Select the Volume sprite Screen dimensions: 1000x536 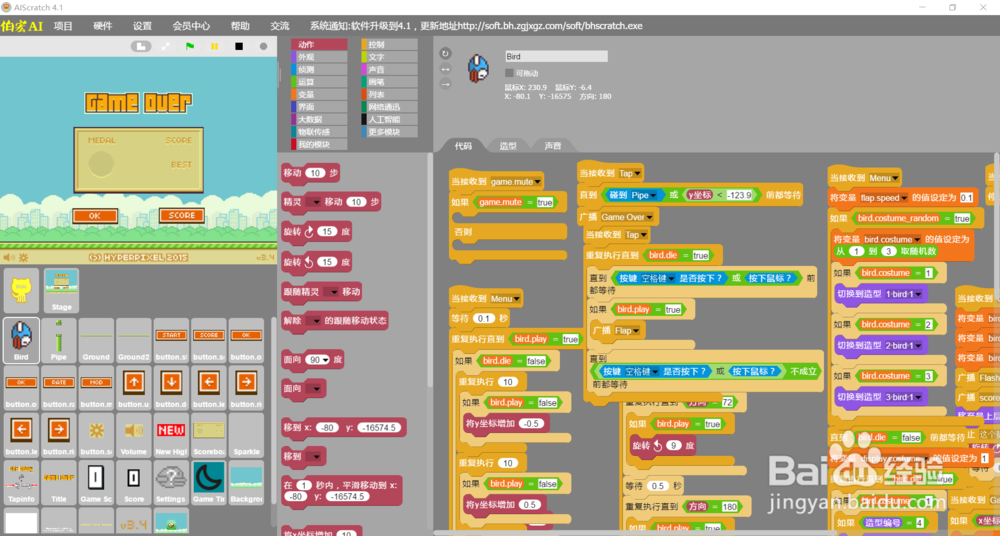(133, 435)
